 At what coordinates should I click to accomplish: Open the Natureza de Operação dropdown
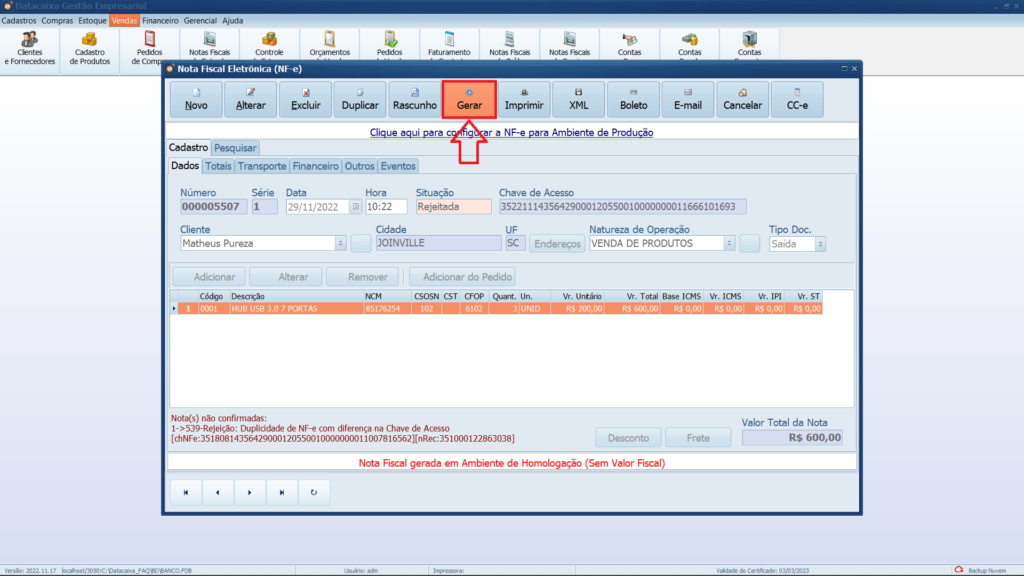(729, 243)
